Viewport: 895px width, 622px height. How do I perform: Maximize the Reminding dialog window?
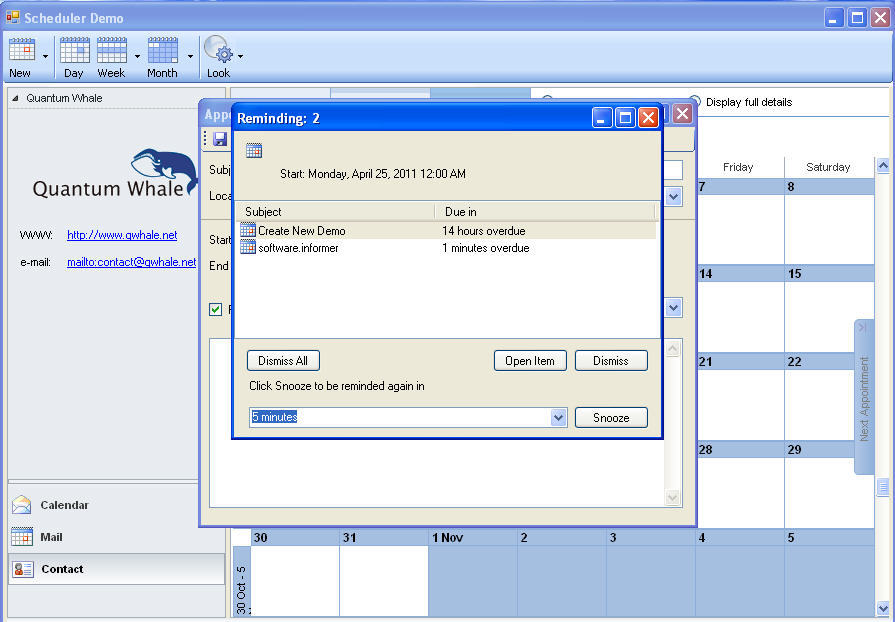(x=626, y=118)
